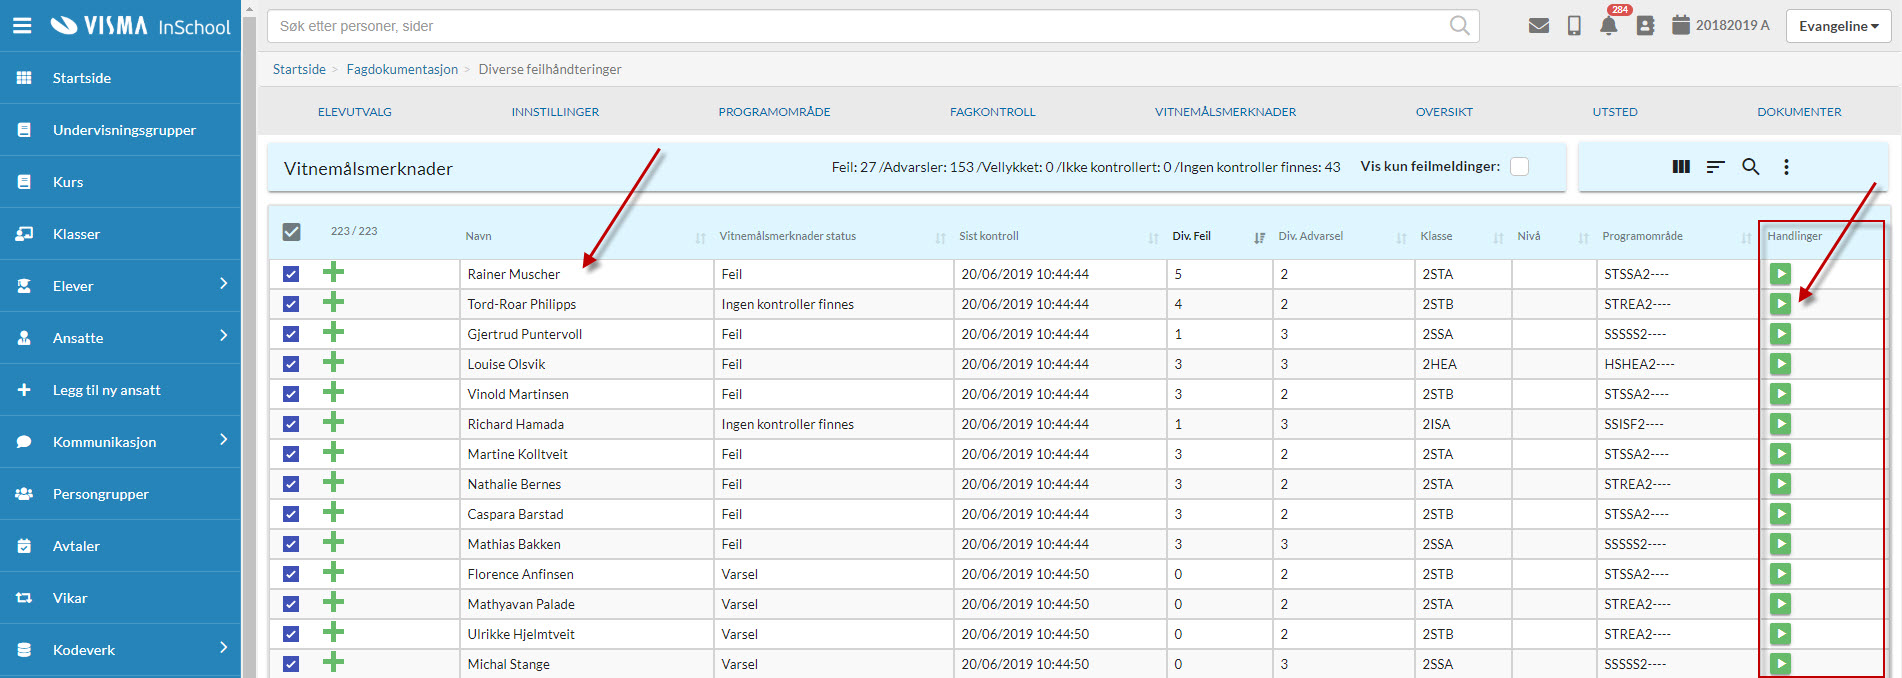Uncheck Richard Hamada row checkbox

coord(291,424)
